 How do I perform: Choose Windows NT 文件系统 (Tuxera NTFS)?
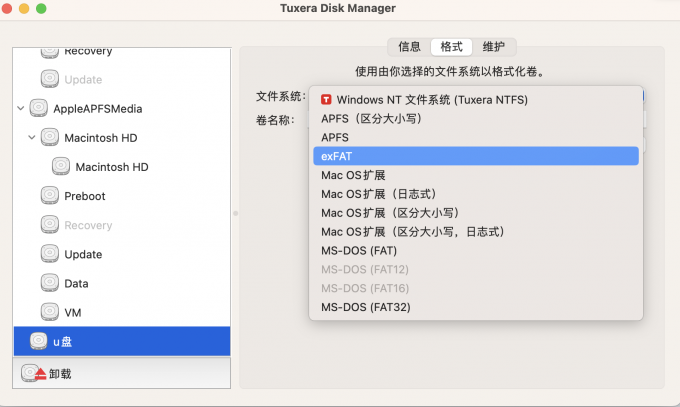(x=476, y=100)
